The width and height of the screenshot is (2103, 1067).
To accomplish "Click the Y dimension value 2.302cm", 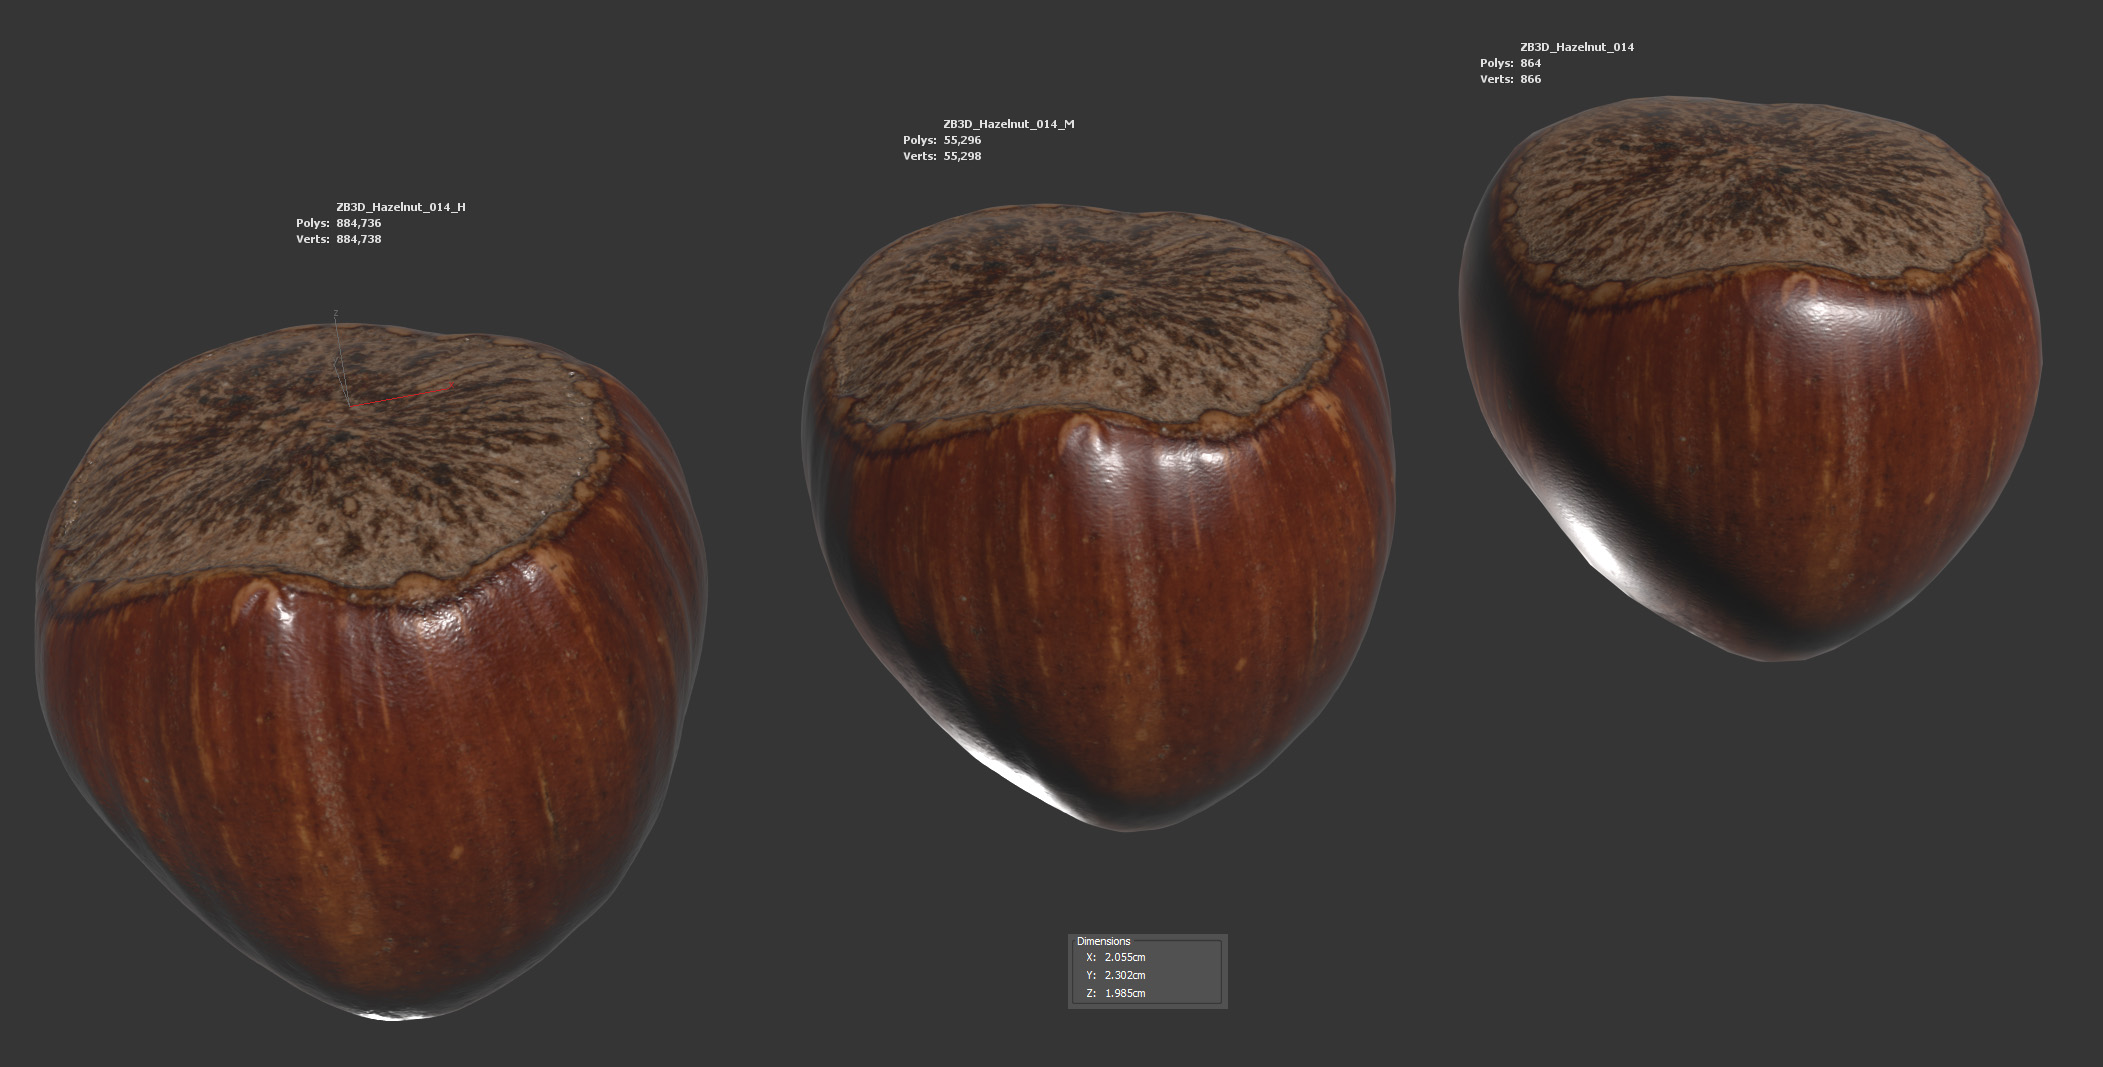I will (x=1125, y=975).
